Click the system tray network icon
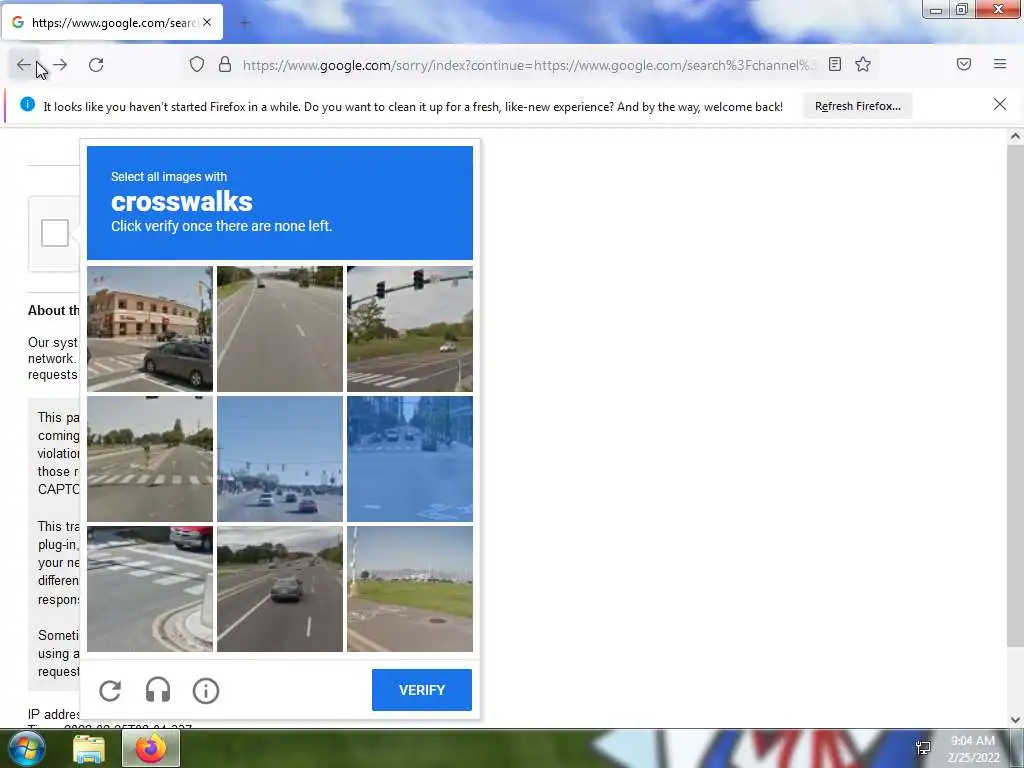Image resolution: width=1024 pixels, height=768 pixels. [923, 748]
